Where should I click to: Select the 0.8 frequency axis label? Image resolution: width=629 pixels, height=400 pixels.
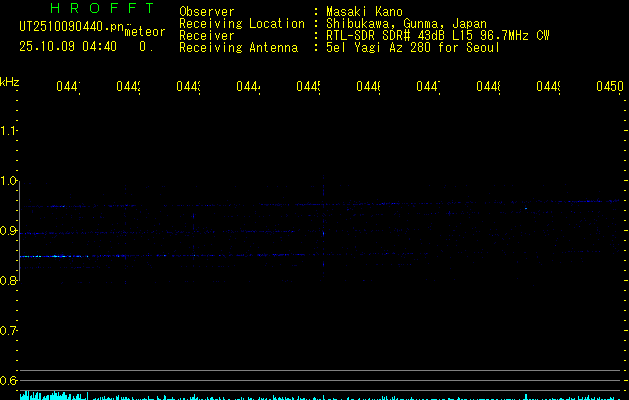[9, 281]
